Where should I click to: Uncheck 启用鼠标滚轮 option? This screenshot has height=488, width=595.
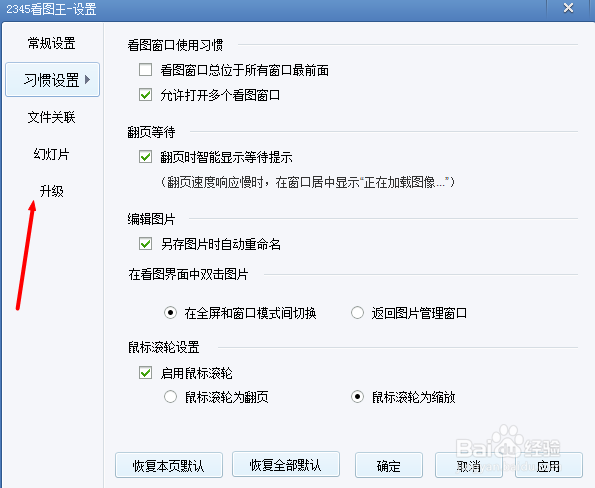(x=145, y=373)
